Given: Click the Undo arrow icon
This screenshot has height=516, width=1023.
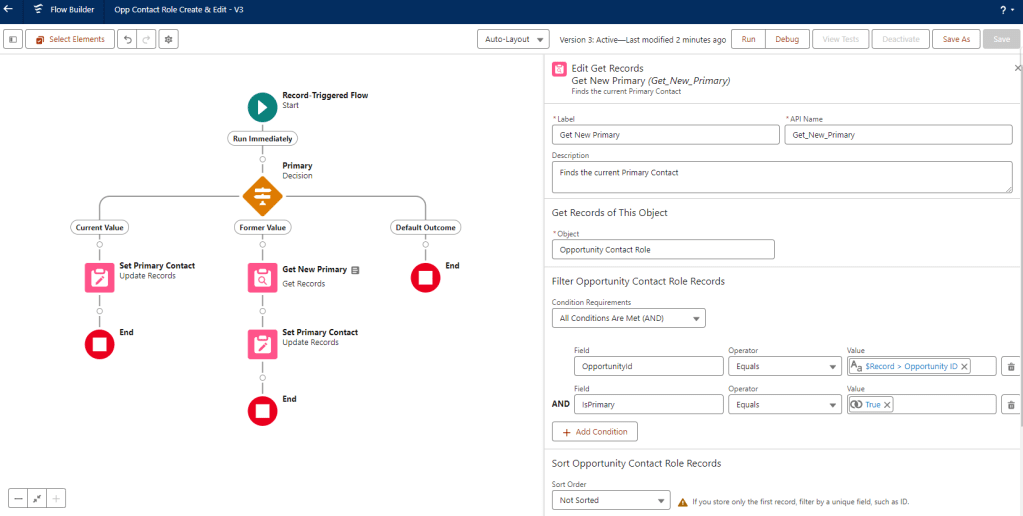Looking at the screenshot, I should pos(126,39).
